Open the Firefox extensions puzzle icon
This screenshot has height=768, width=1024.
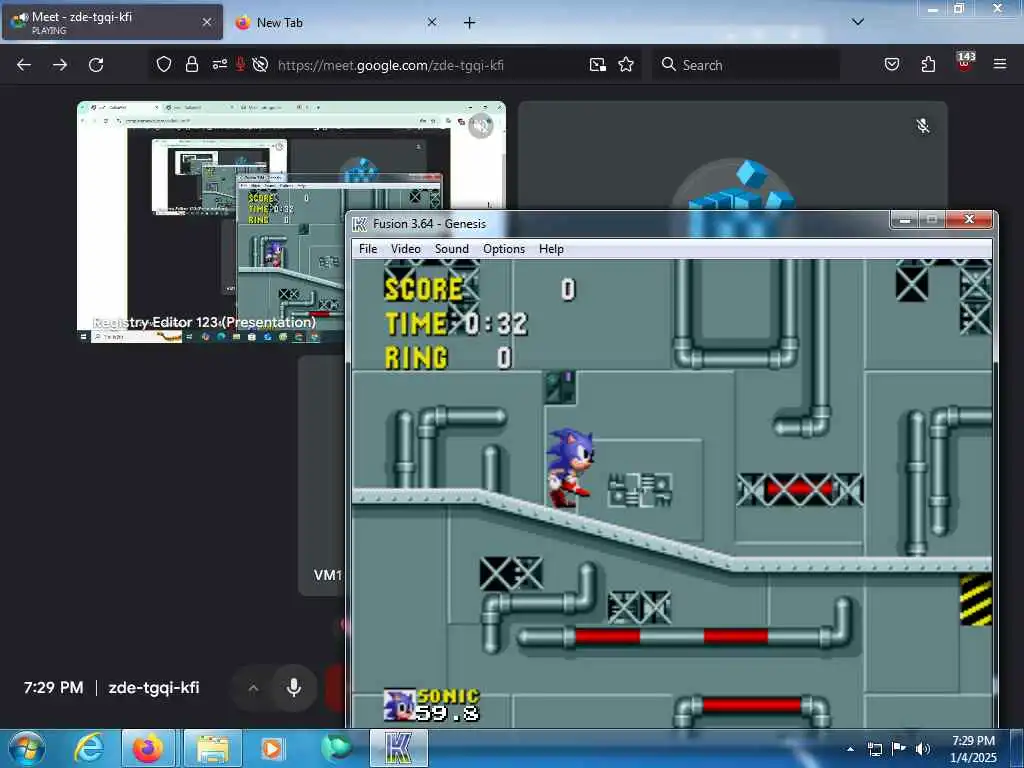(x=928, y=64)
